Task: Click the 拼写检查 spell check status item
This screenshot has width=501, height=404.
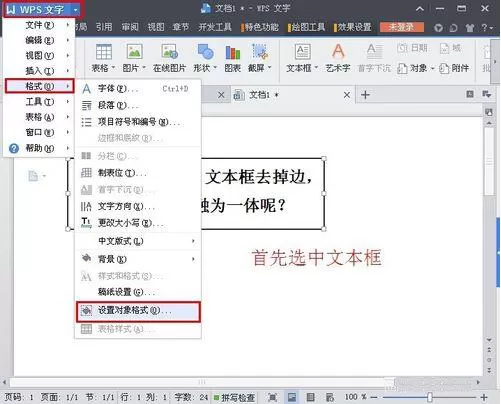Action: (234, 397)
